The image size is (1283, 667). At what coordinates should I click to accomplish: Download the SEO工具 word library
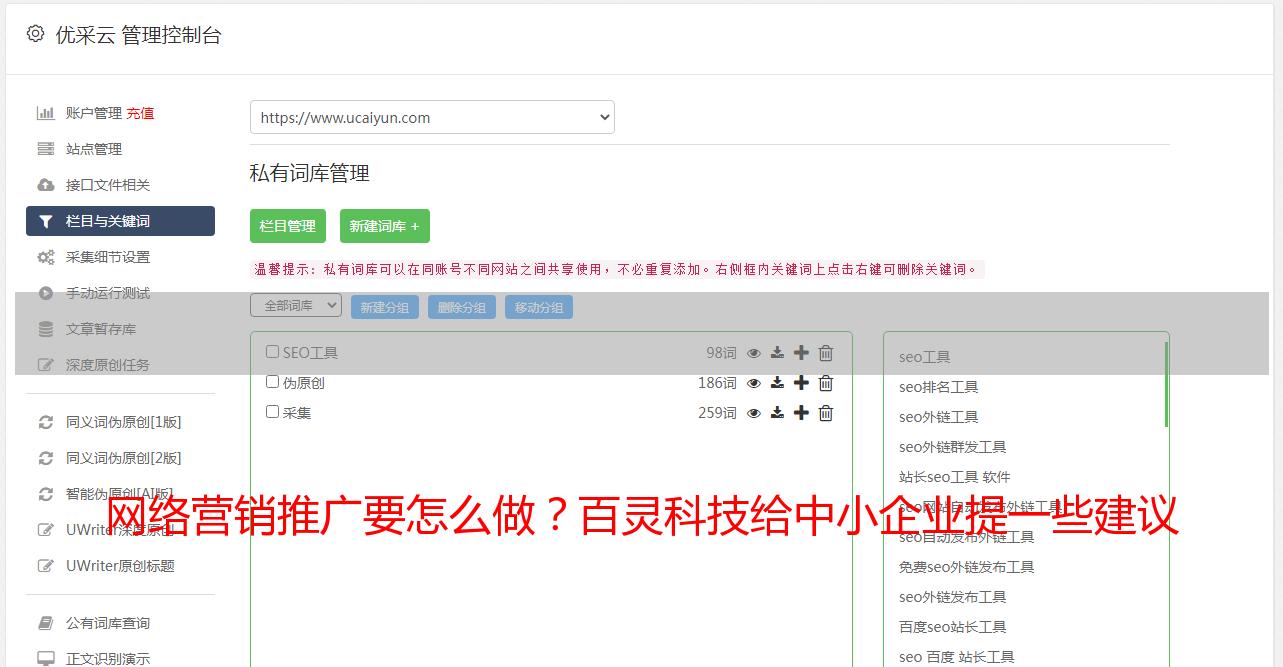[777, 353]
